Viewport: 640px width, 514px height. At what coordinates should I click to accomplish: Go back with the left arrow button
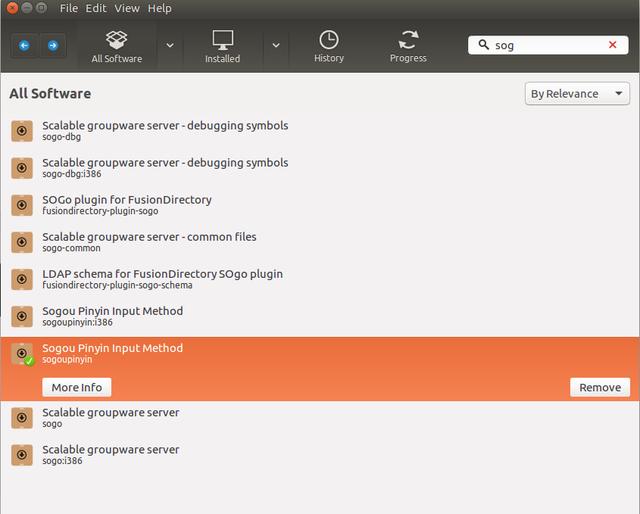coord(24,45)
